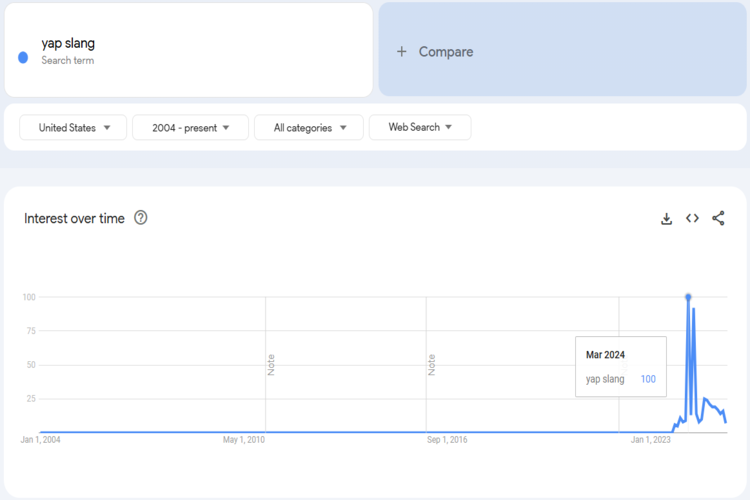The height and width of the screenshot is (500, 750).
Task: Click the 75 y-axis label
Action: 31,331
